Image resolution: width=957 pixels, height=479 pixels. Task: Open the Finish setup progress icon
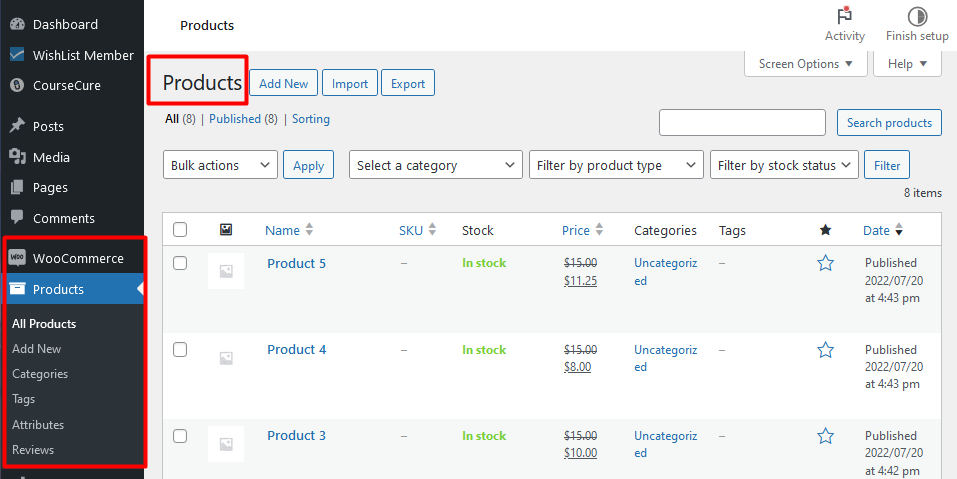(x=917, y=16)
